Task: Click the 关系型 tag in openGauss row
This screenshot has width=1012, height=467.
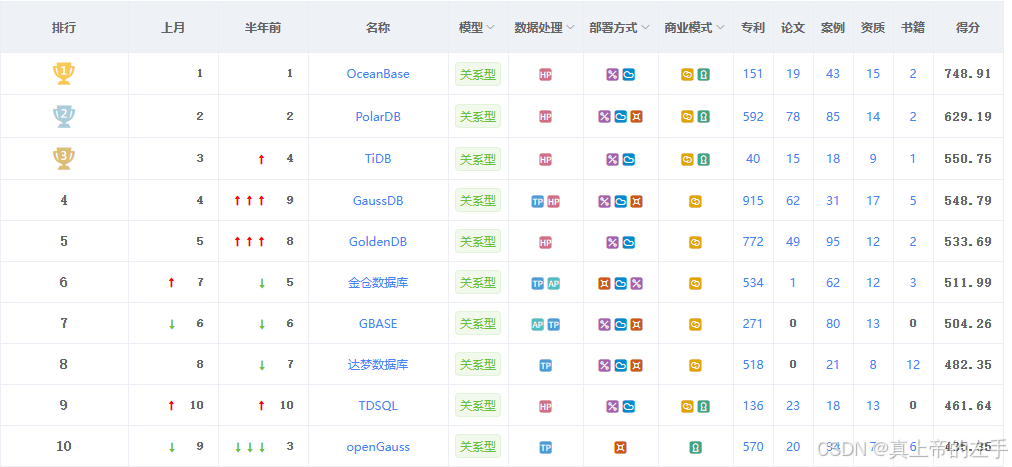Action: pyautogui.click(x=478, y=446)
